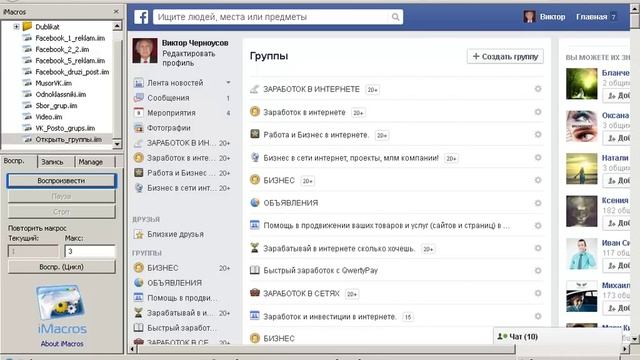Click the Воспроизвести button
Screen dimensions: 640x360
pos(62,181)
